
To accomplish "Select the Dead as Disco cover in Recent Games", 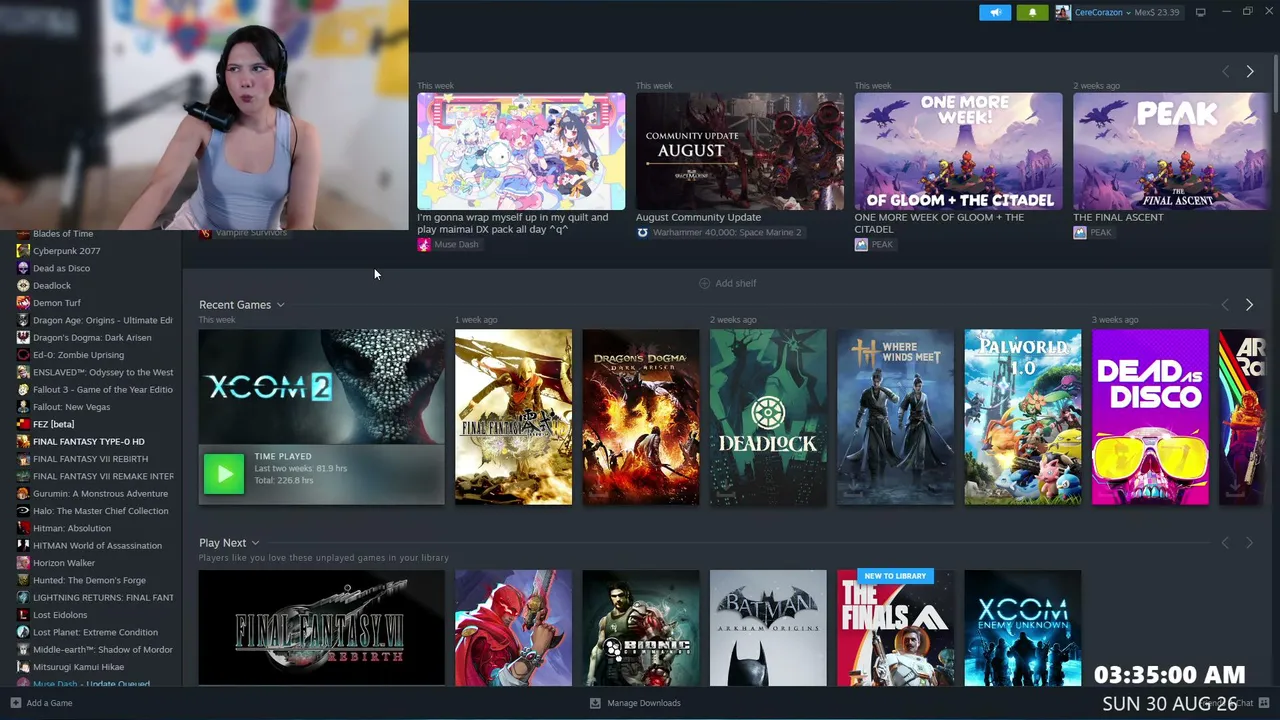I will tap(1150, 417).
